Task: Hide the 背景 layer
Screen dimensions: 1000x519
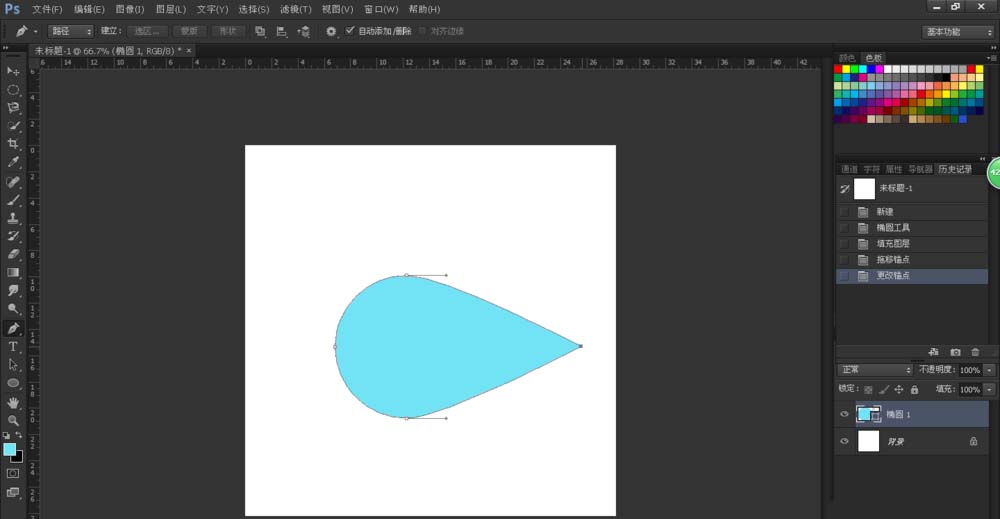Action: 844,441
